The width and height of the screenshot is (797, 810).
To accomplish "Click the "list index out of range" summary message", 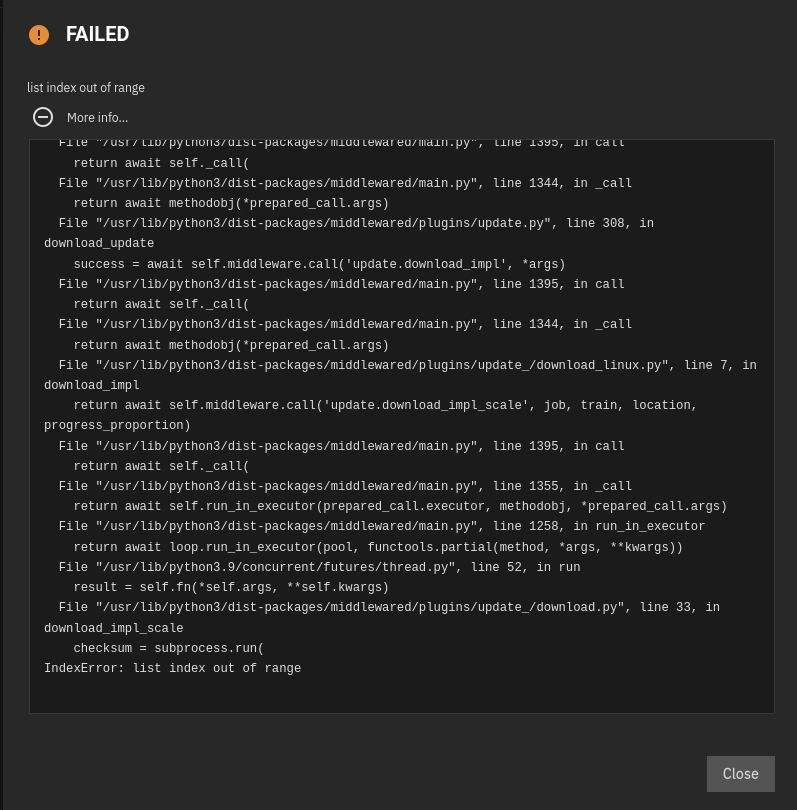I will pos(86,88).
